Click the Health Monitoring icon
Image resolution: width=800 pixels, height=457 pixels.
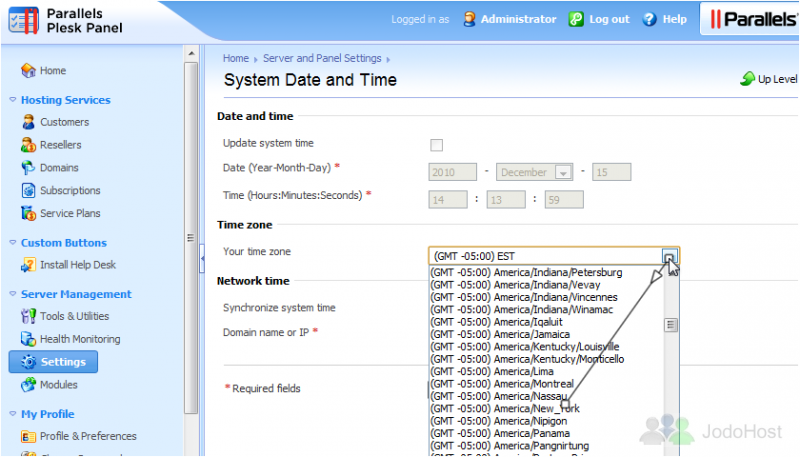[28, 339]
